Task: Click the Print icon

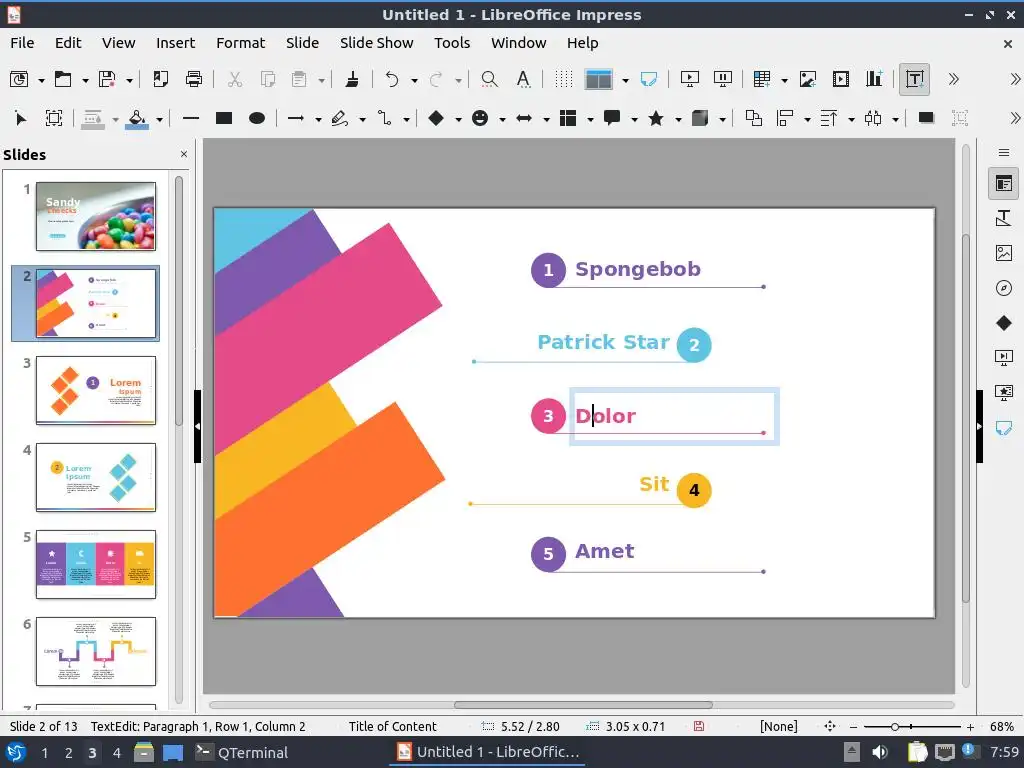Action: point(194,79)
